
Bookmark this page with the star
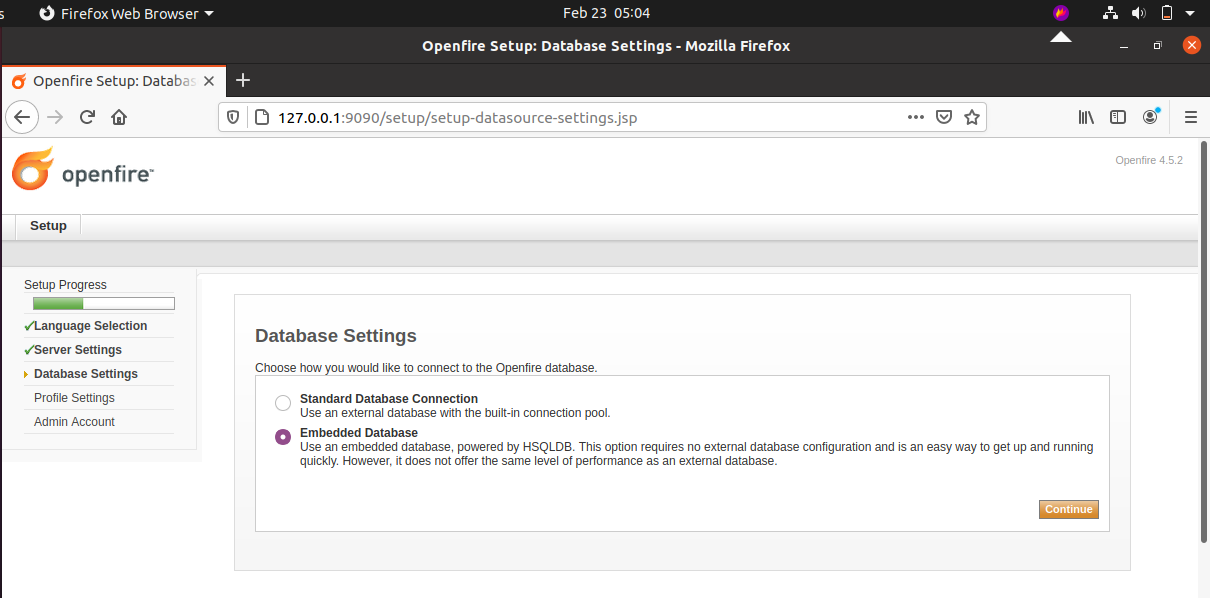point(971,117)
